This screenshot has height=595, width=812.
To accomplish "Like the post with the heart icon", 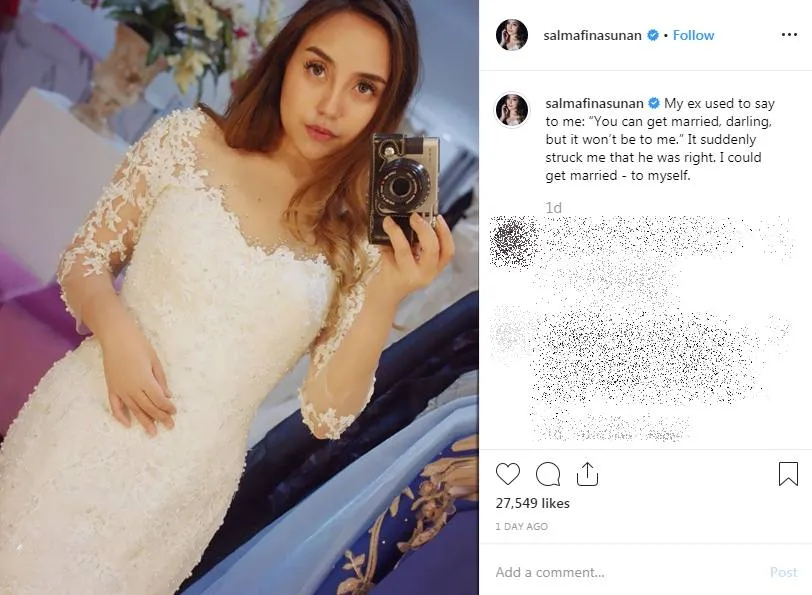I will coord(508,474).
